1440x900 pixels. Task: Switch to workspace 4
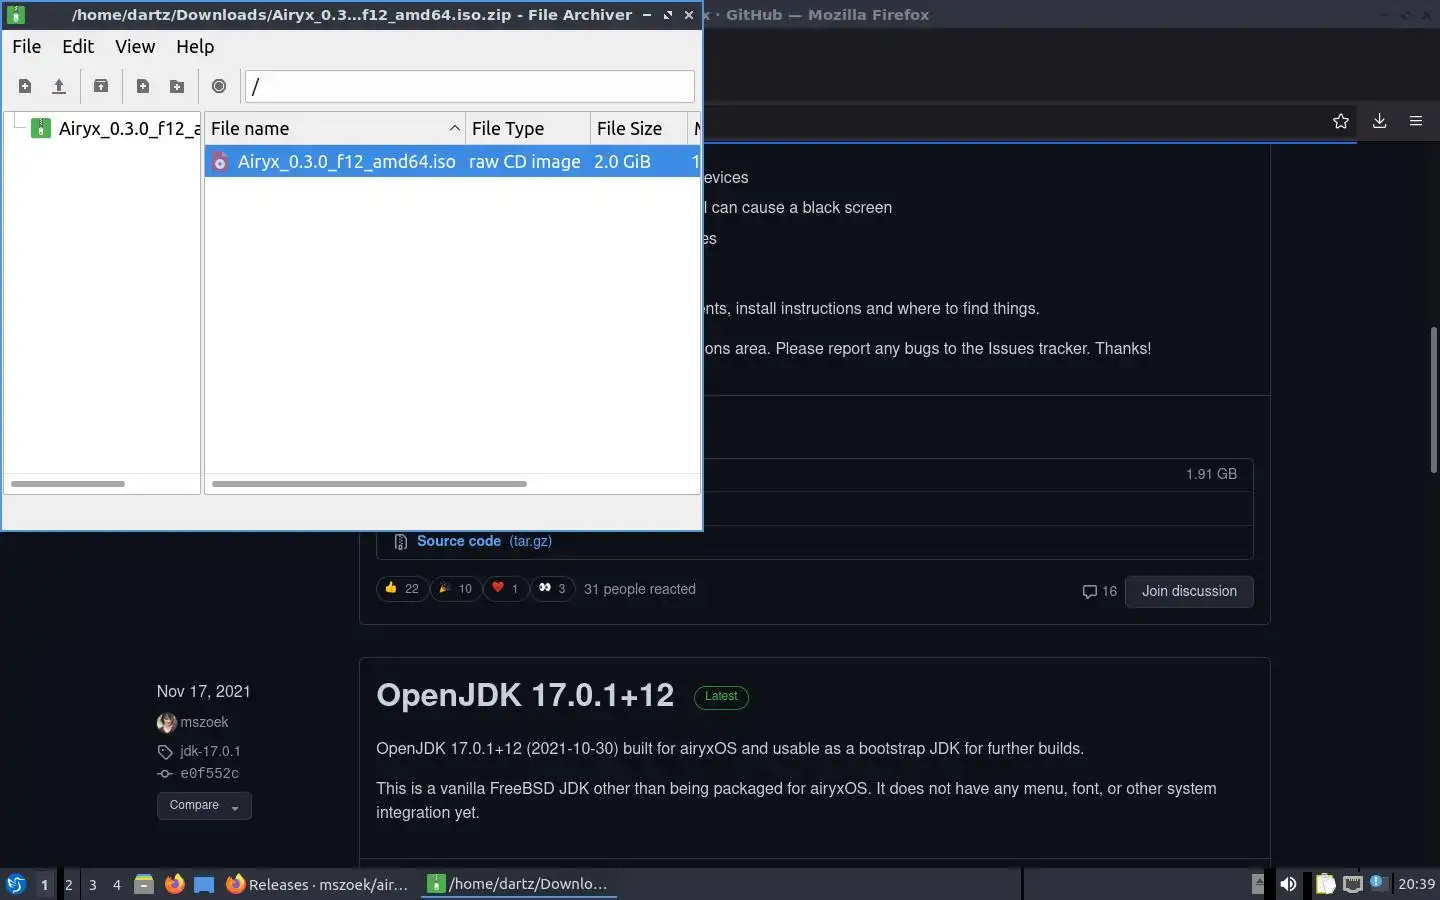click(x=117, y=884)
